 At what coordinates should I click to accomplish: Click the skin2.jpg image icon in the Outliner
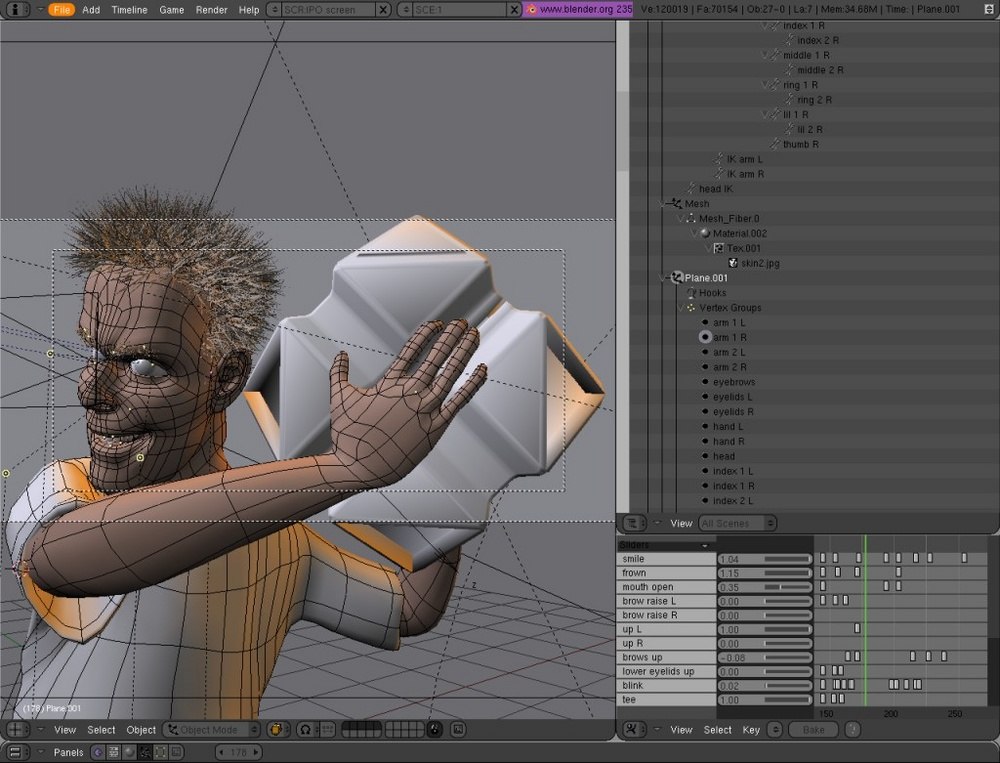pos(734,262)
